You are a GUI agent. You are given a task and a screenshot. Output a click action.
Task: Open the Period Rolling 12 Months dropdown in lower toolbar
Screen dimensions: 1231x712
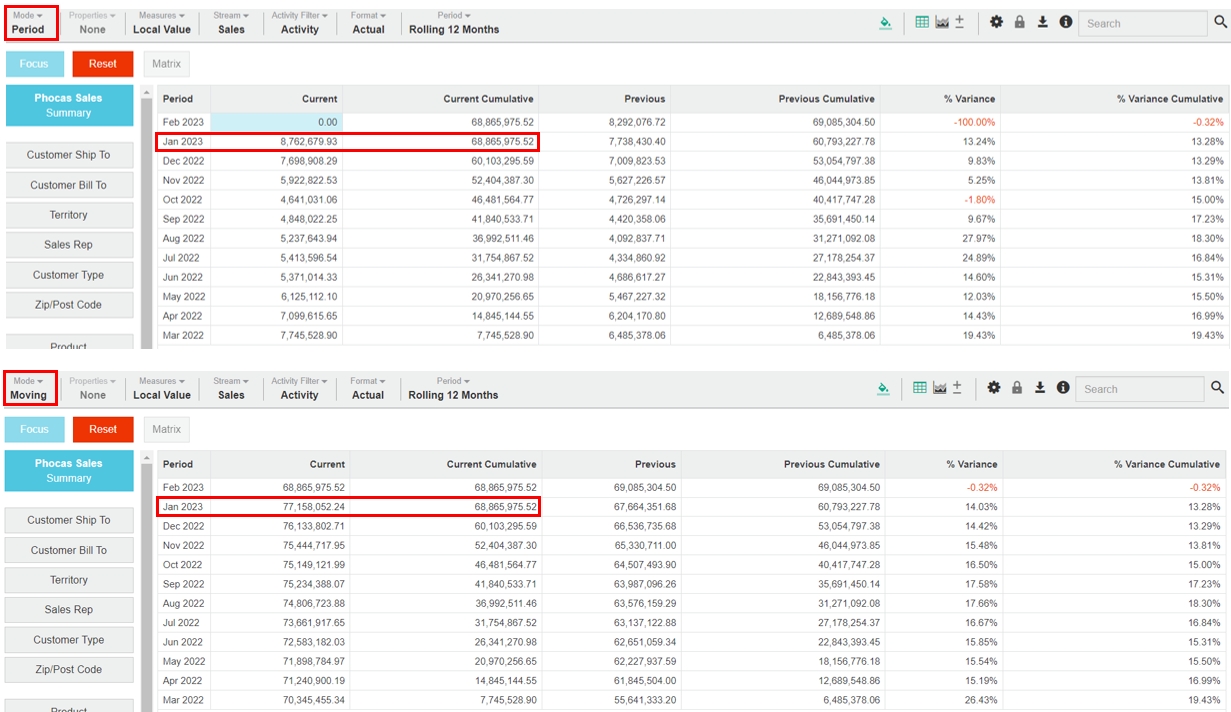pos(453,388)
